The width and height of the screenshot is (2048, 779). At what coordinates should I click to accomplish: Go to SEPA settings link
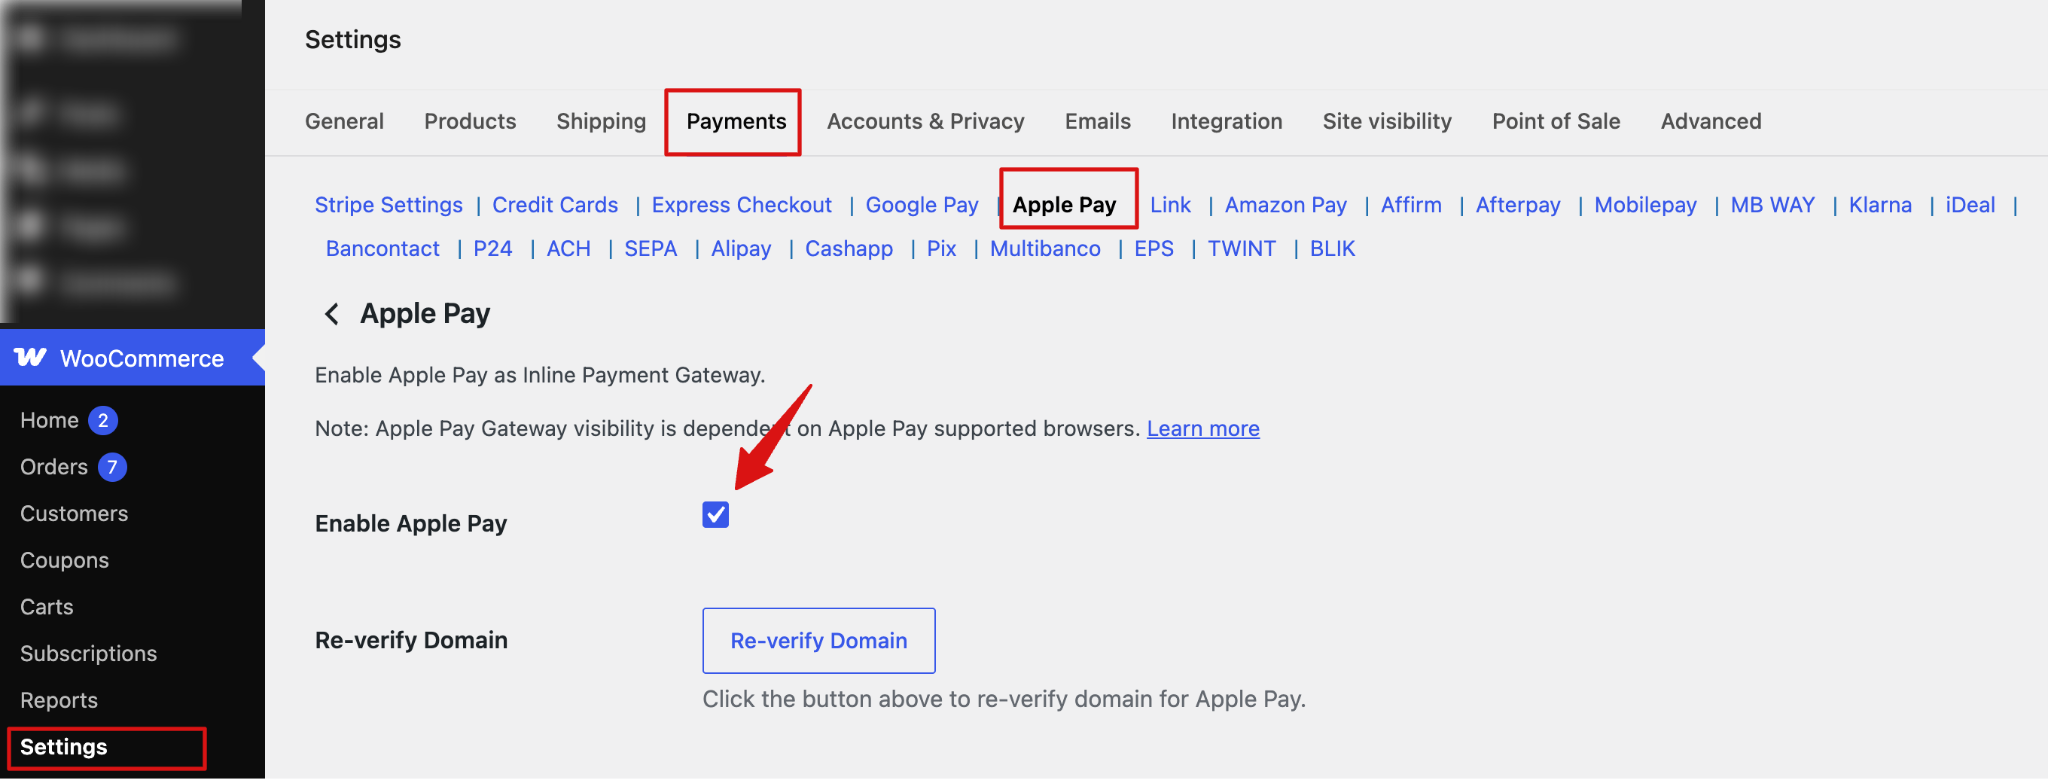coord(651,249)
